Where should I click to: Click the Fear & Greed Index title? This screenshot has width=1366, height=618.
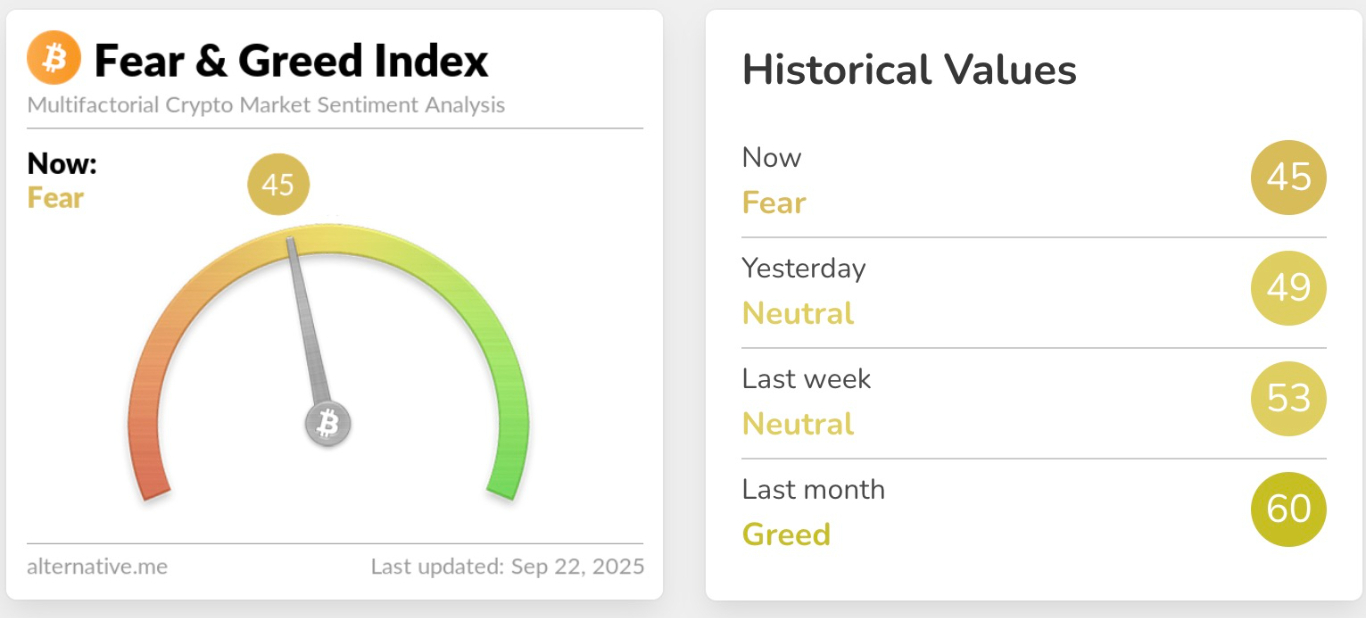click(291, 60)
